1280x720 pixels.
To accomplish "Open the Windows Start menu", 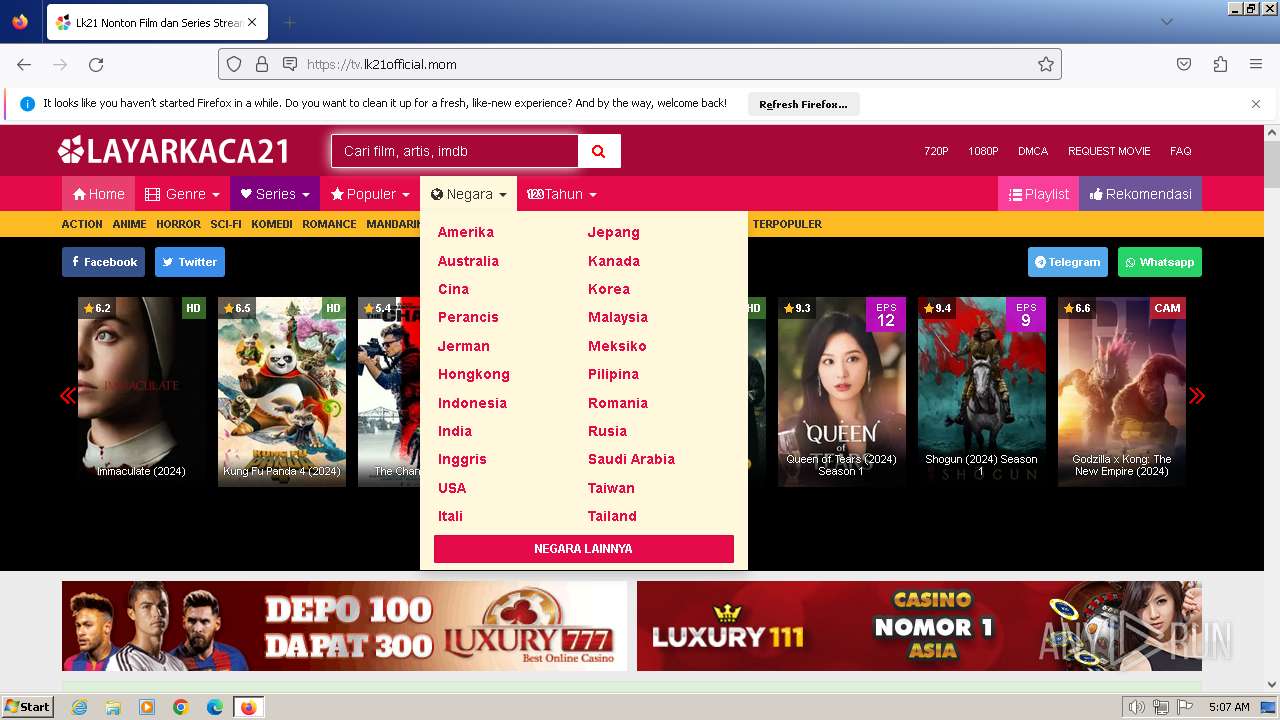I will click(27, 707).
